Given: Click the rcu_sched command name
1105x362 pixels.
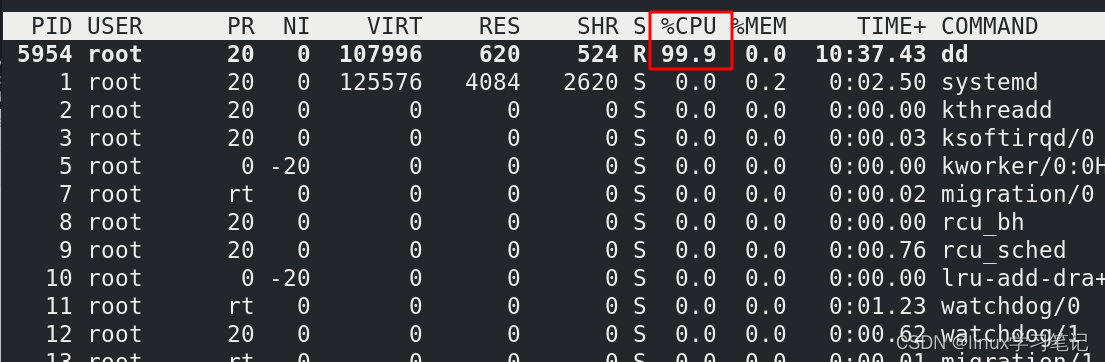Looking at the screenshot, I should (1004, 250).
